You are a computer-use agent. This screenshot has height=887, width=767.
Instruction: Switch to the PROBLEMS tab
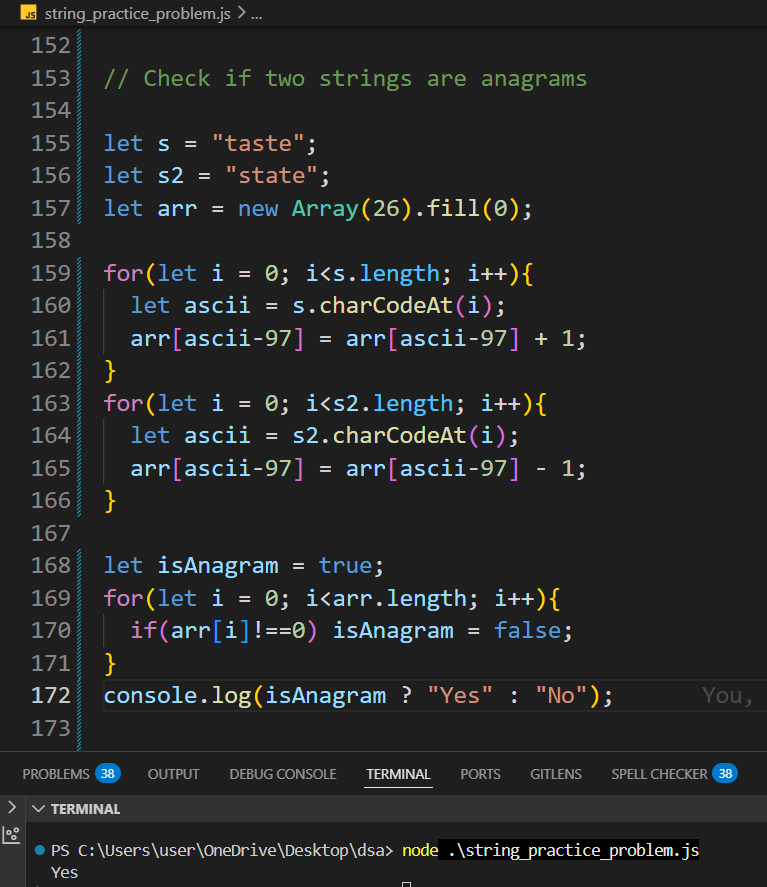[x=56, y=774]
